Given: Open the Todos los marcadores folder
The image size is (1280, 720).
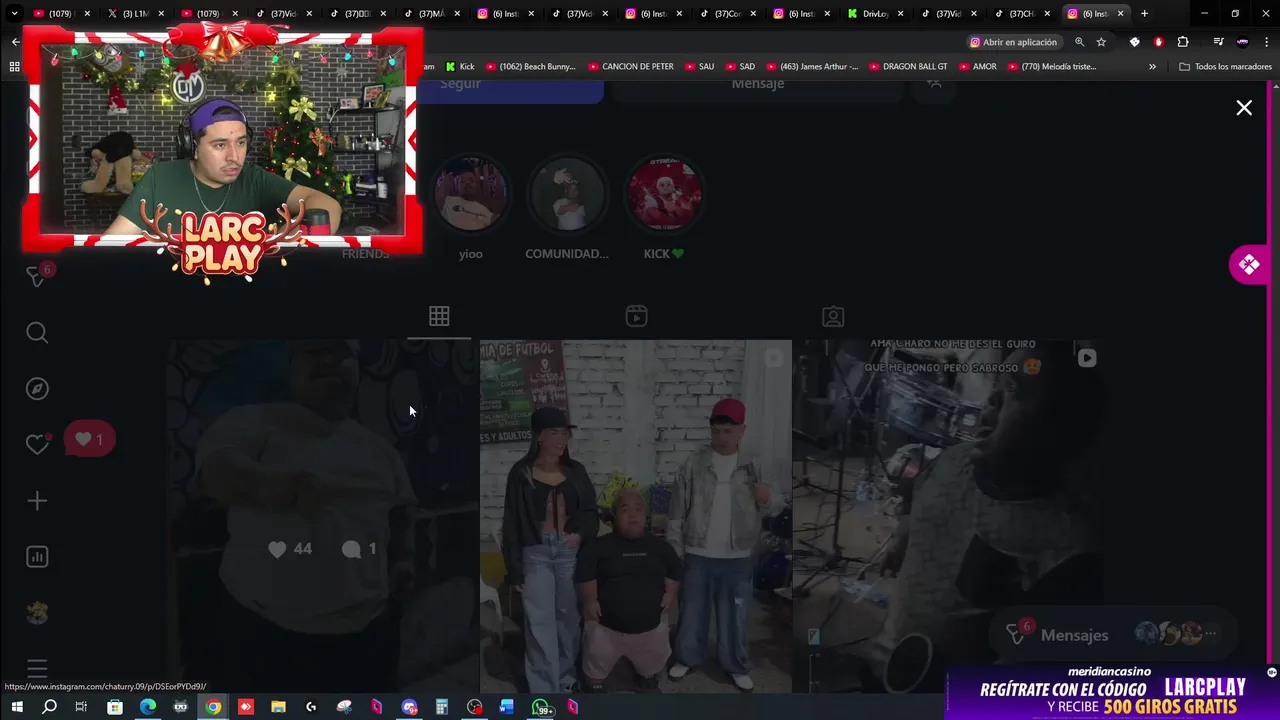Looking at the screenshot, I should (1225, 67).
